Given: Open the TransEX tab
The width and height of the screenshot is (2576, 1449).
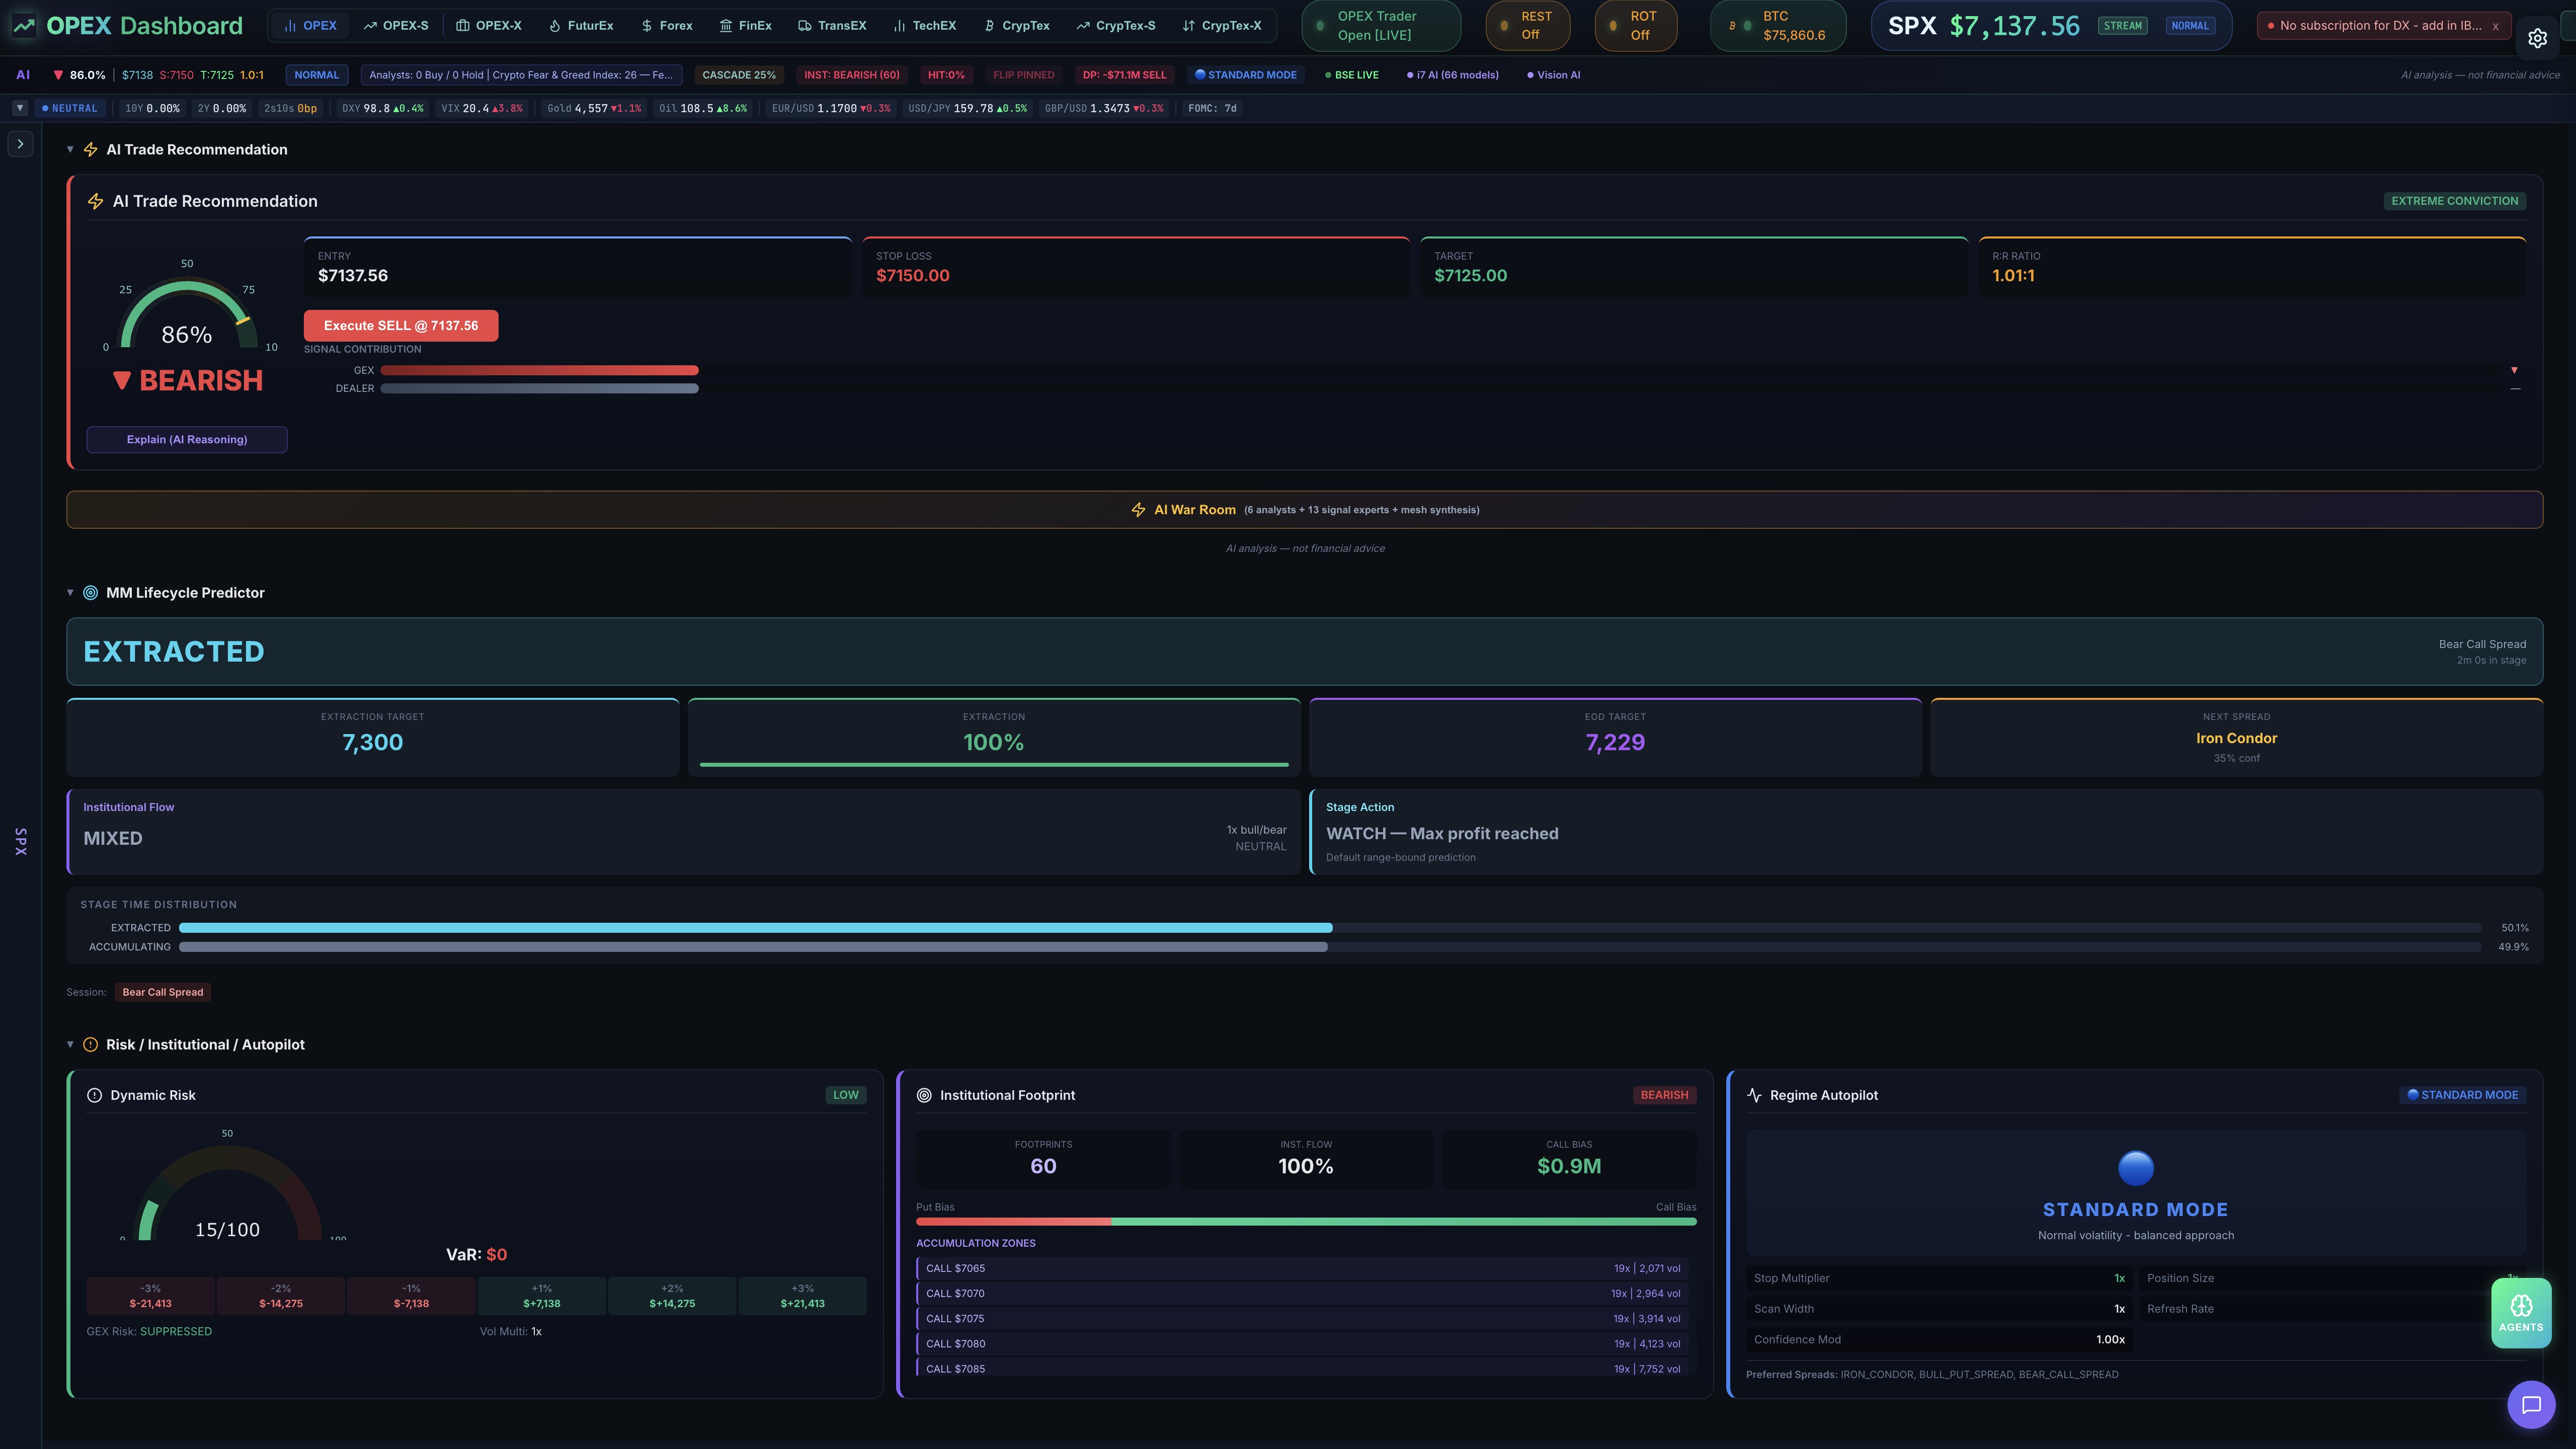Looking at the screenshot, I should 832,26.
